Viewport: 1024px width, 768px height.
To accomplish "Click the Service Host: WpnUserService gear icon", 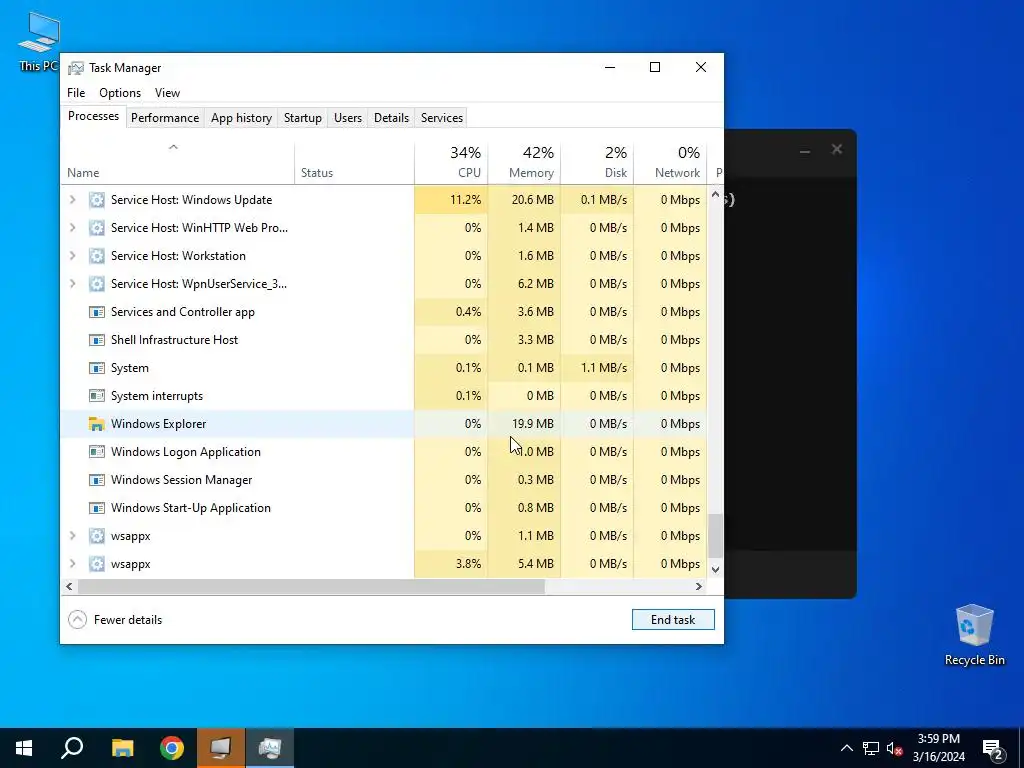I will 97,284.
